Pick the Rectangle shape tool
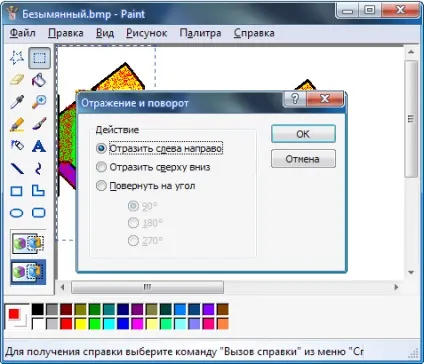The height and width of the screenshot is (364, 424). click(17, 191)
